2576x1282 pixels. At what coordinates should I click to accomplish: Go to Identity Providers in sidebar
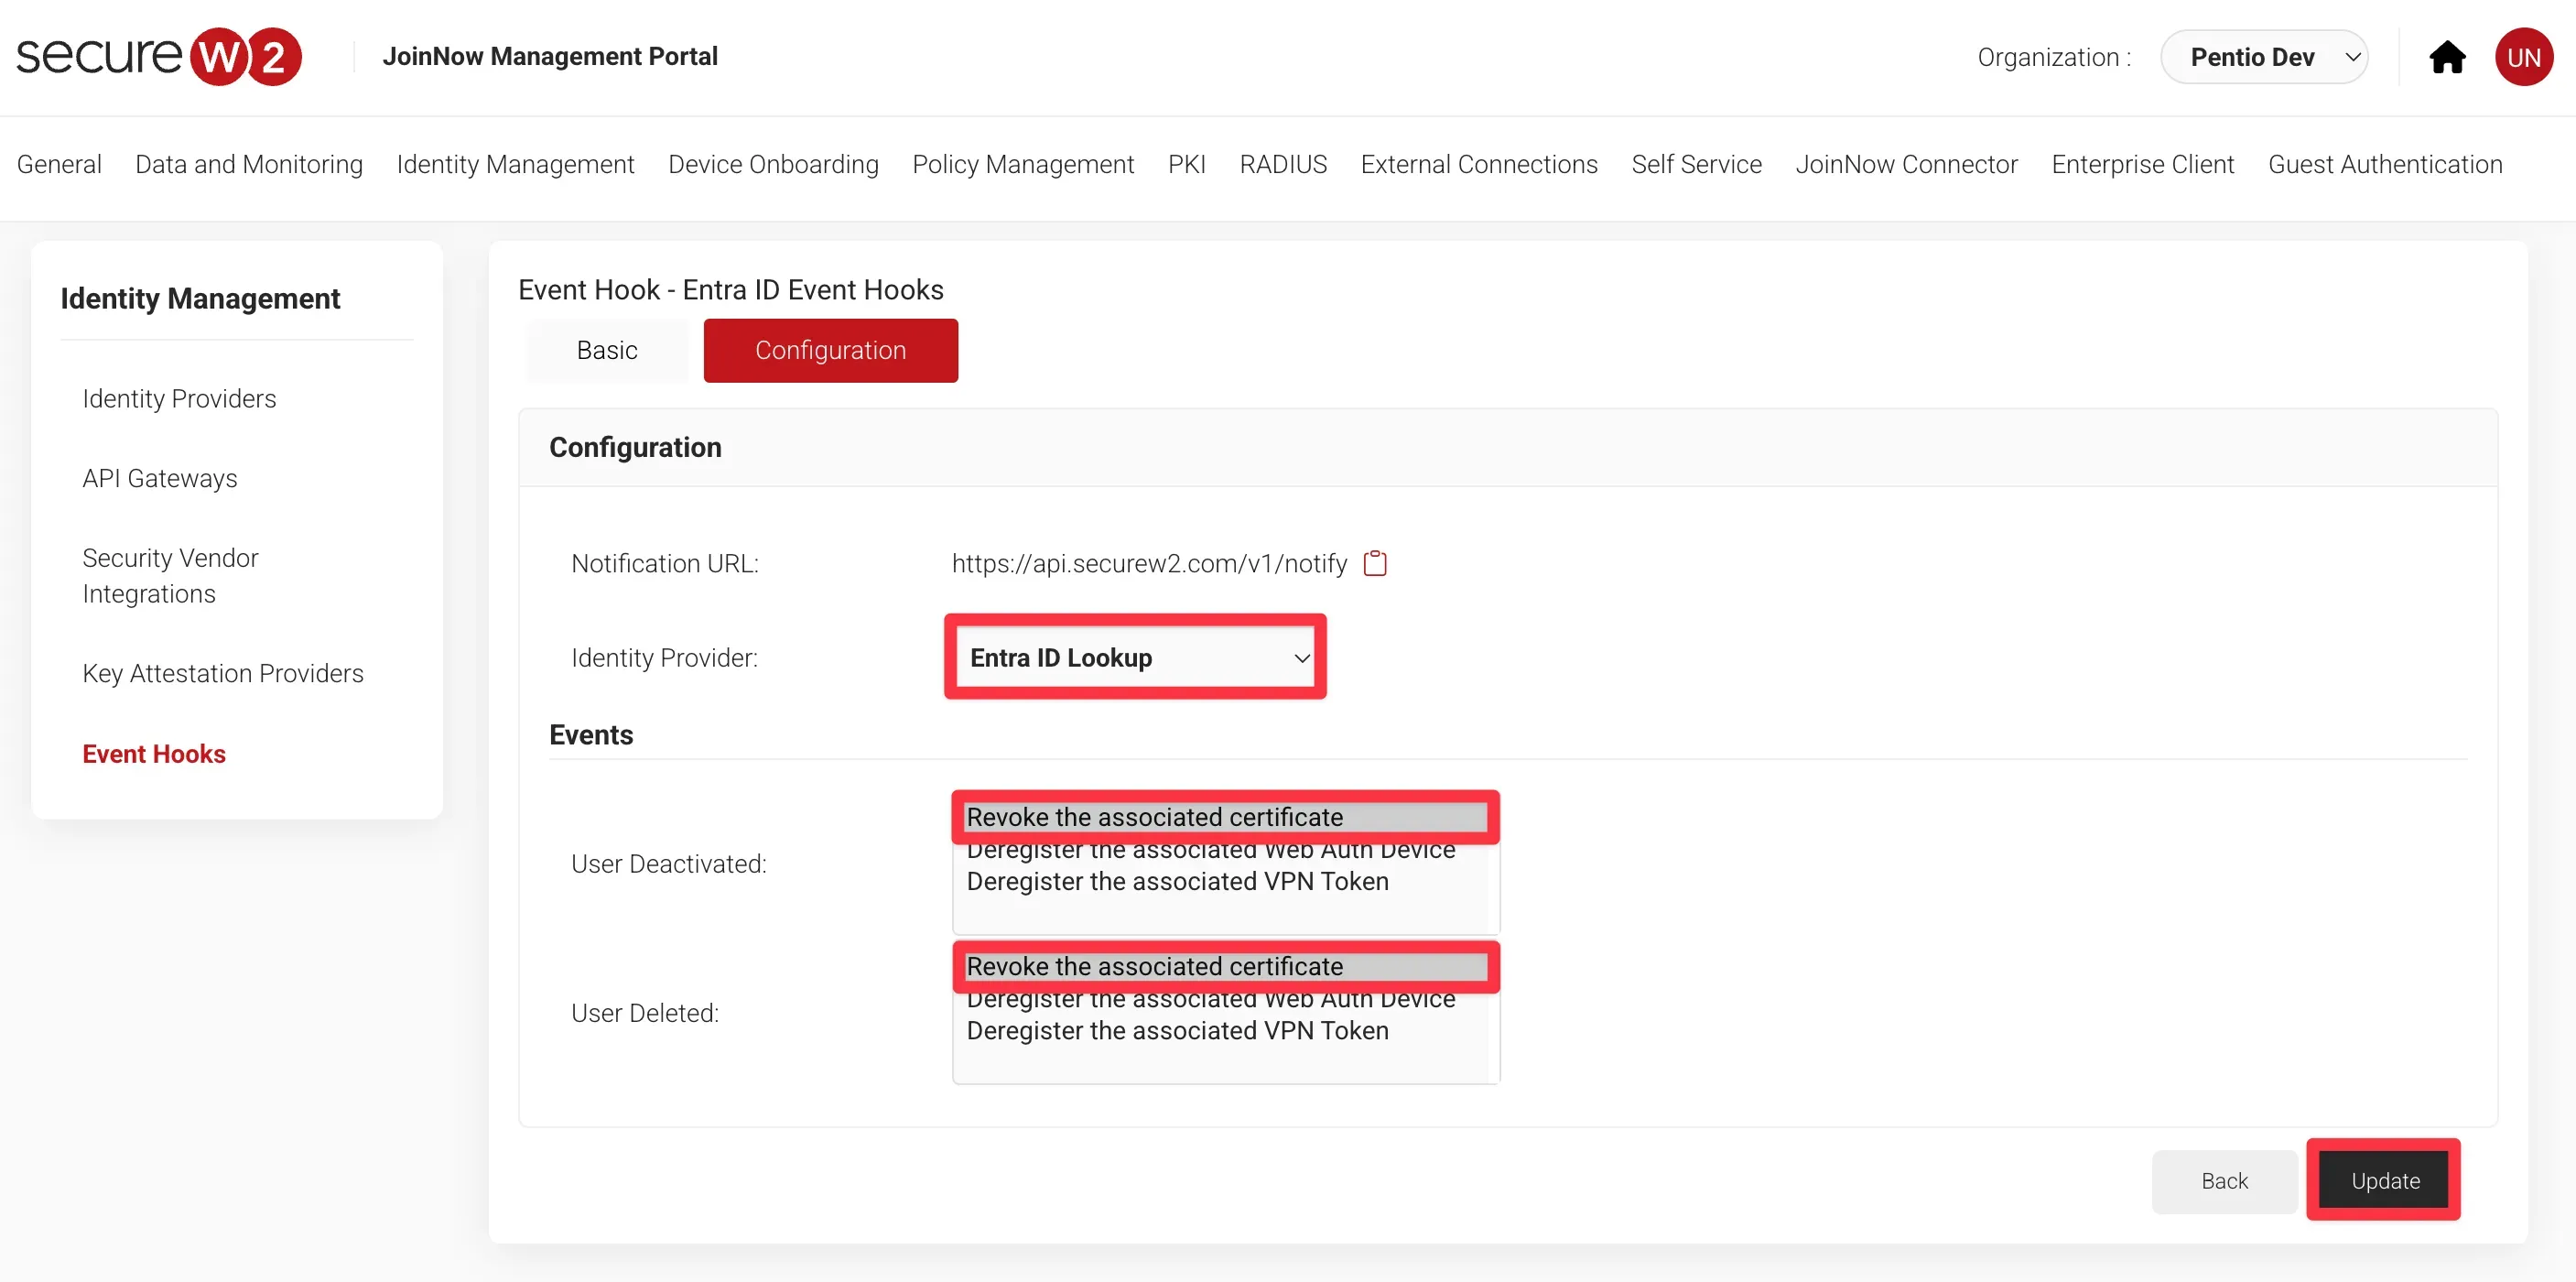[179, 398]
